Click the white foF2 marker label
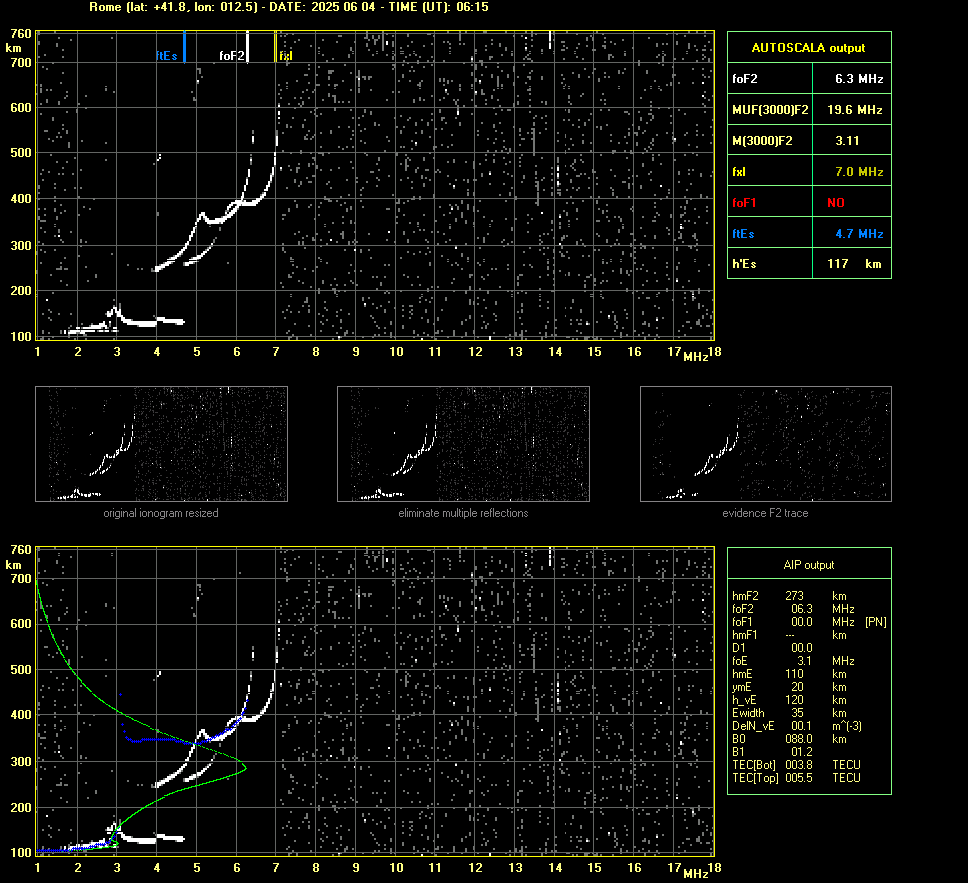 click(232, 56)
